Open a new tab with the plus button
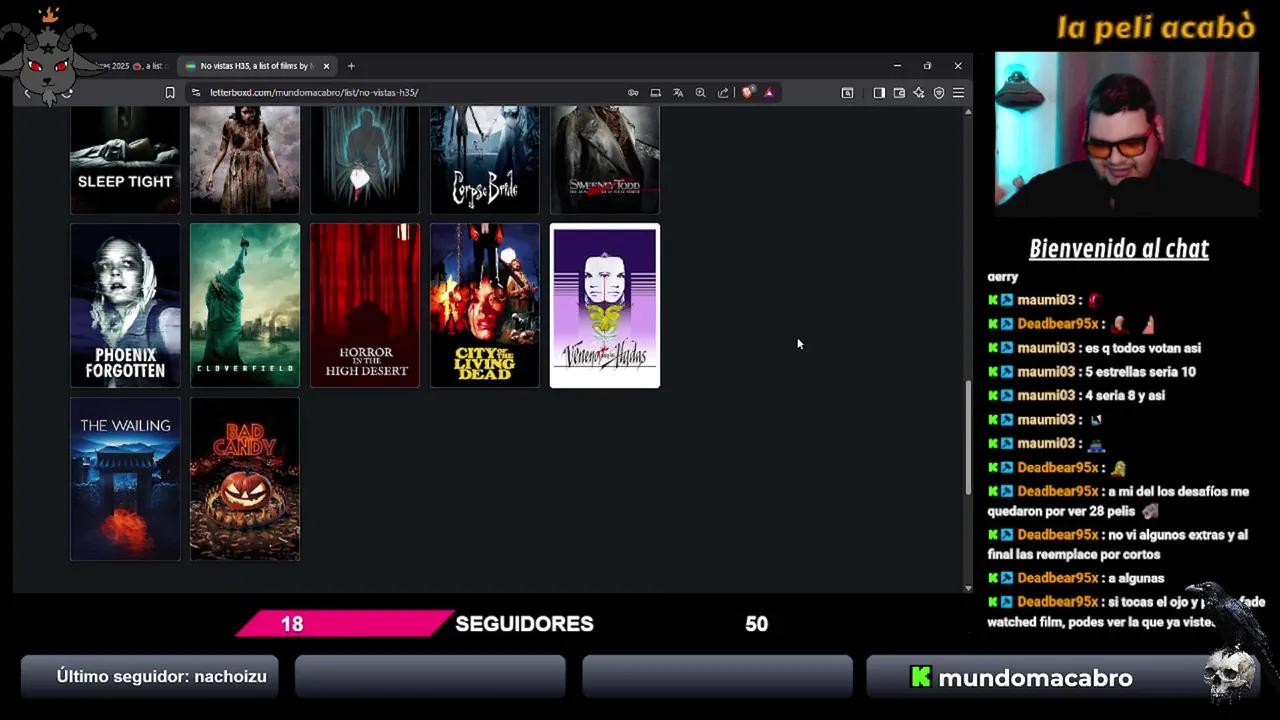The image size is (1280, 720). point(351,66)
